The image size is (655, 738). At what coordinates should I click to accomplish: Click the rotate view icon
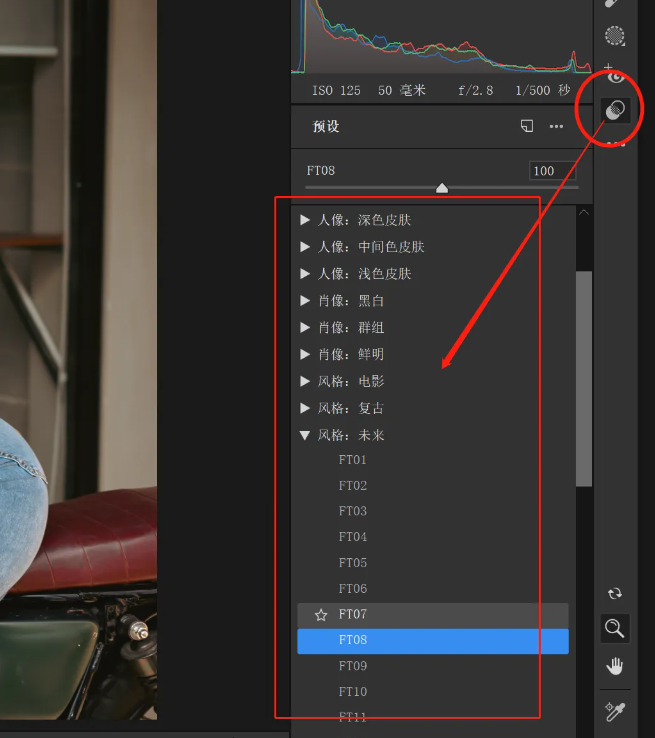(615, 594)
